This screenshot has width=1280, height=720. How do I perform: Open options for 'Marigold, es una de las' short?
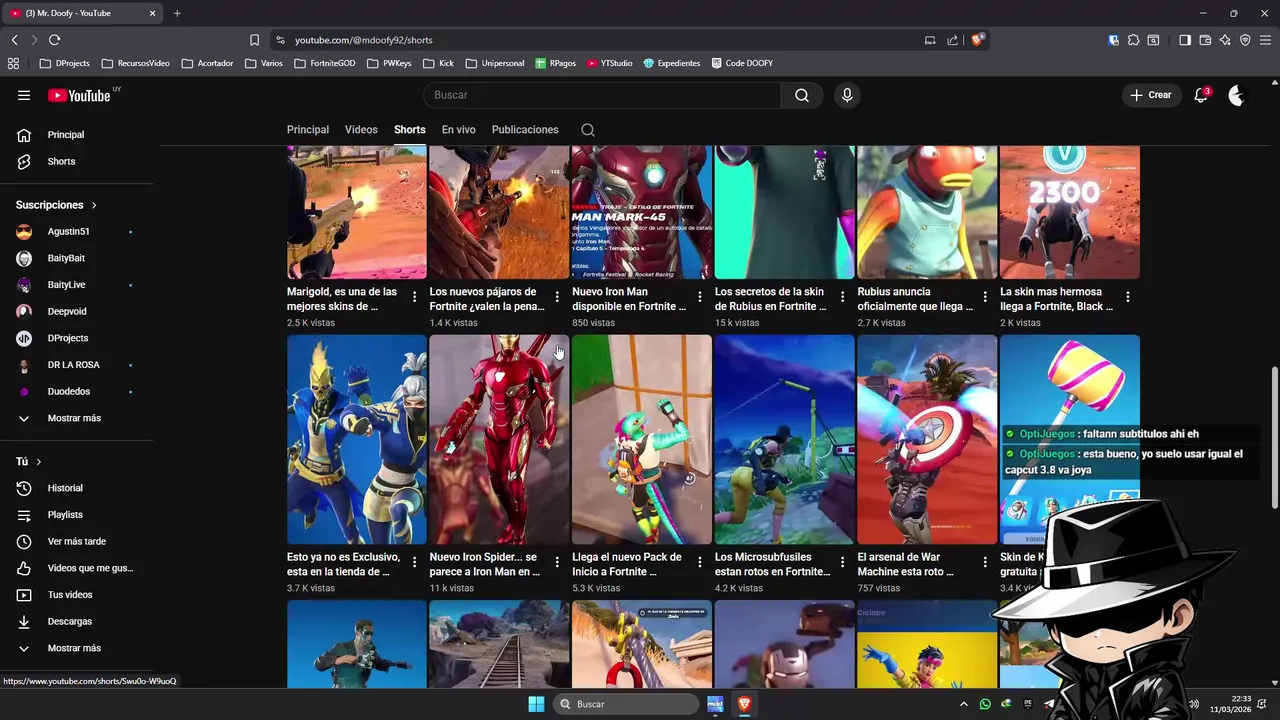[415, 297]
